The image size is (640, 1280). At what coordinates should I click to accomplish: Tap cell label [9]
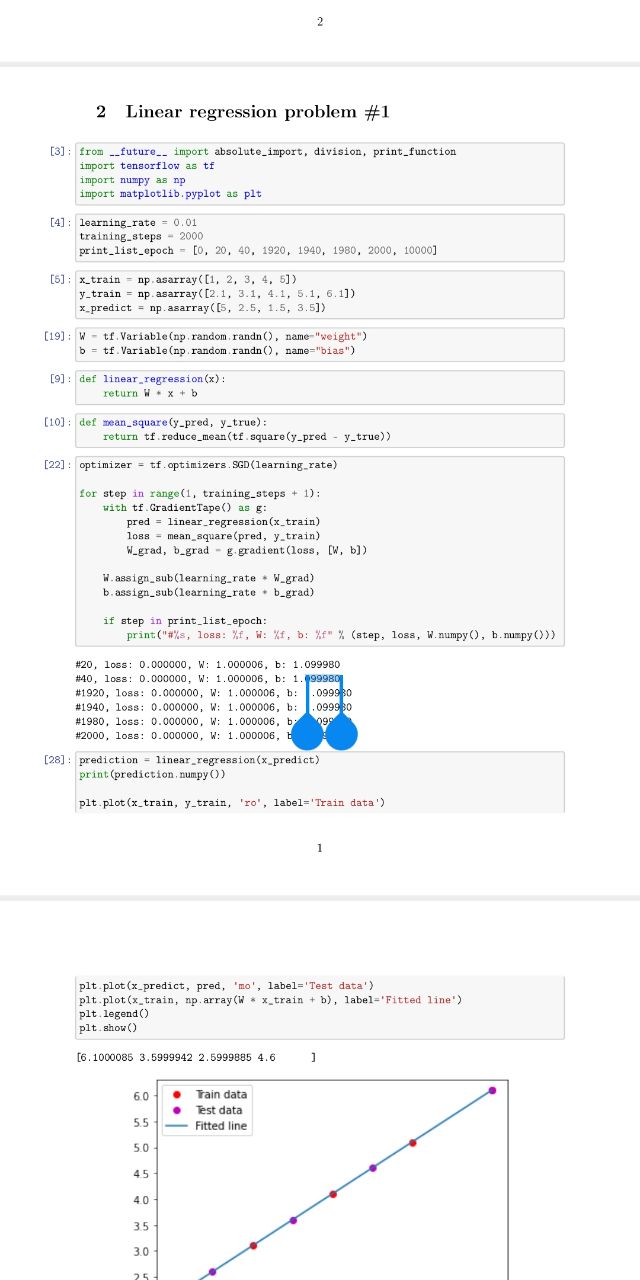click(60, 379)
